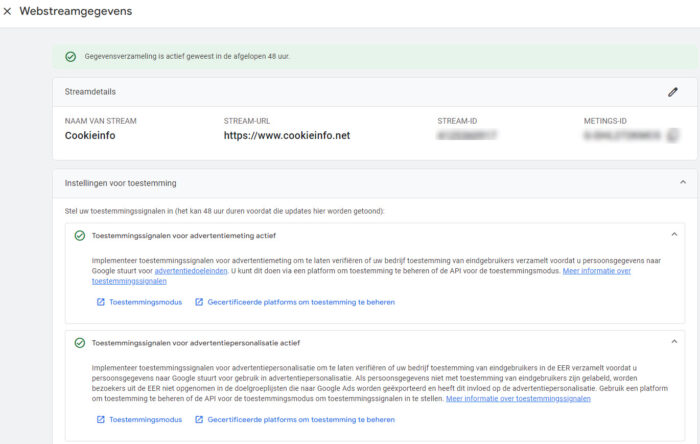Click external-link icon before Toestemmingsmodus in advertentiemeting card
The width and height of the screenshot is (700, 444).
coord(100,302)
